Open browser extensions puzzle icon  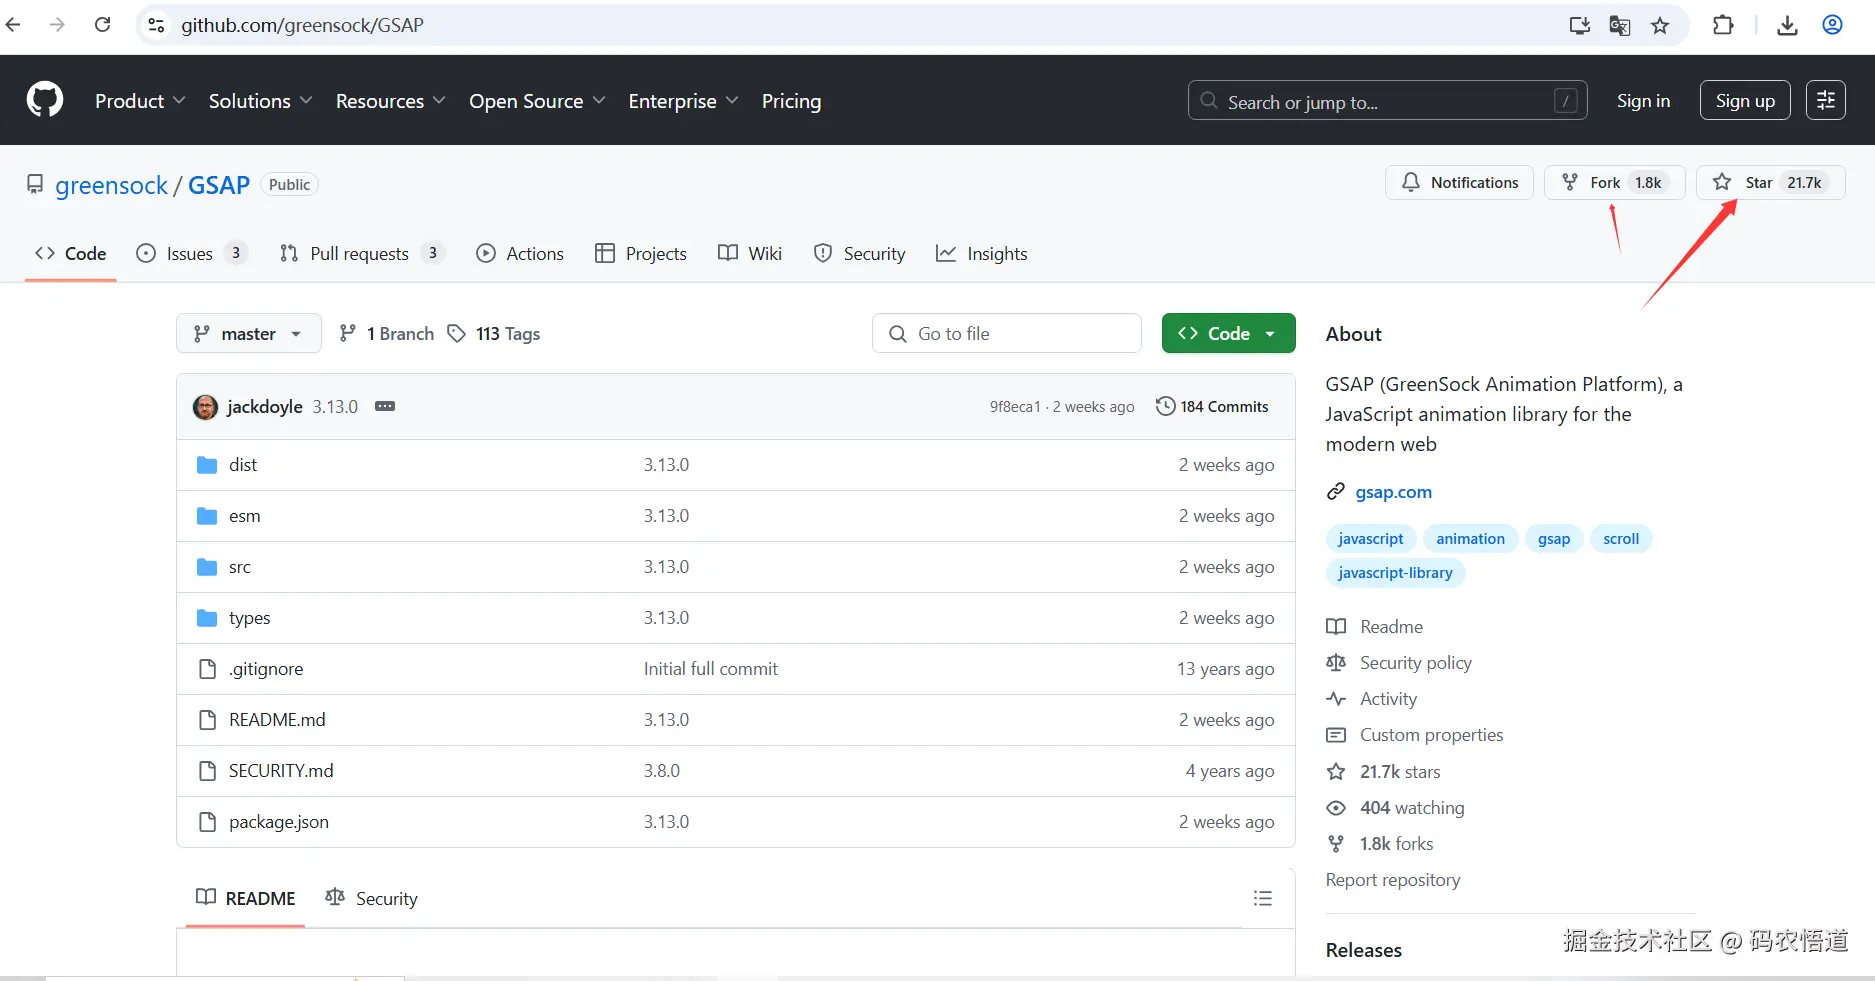(x=1723, y=25)
